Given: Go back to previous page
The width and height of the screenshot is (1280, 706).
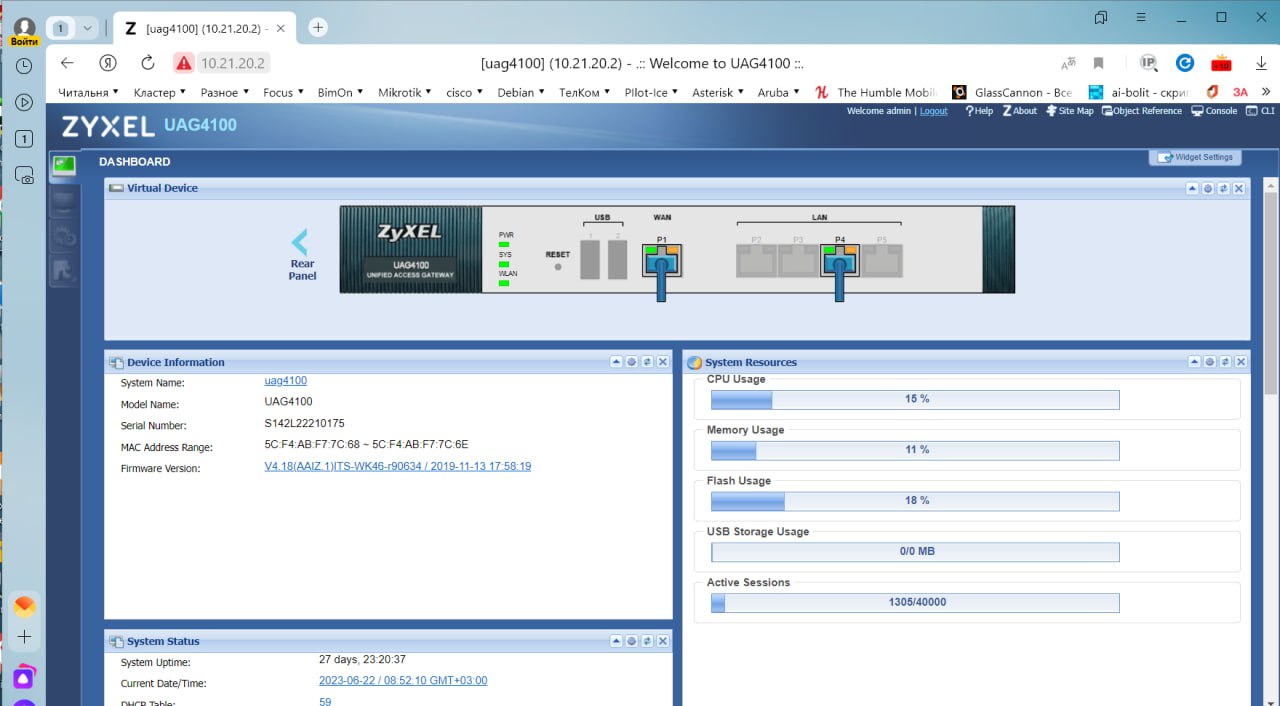Looking at the screenshot, I should [x=67, y=63].
